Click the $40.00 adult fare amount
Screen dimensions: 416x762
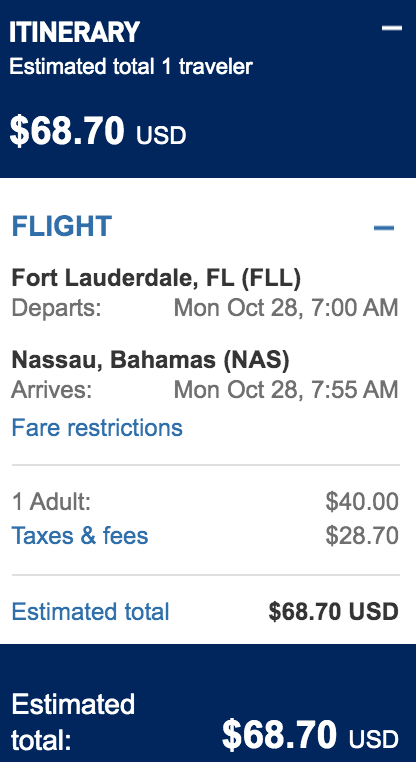tap(362, 502)
